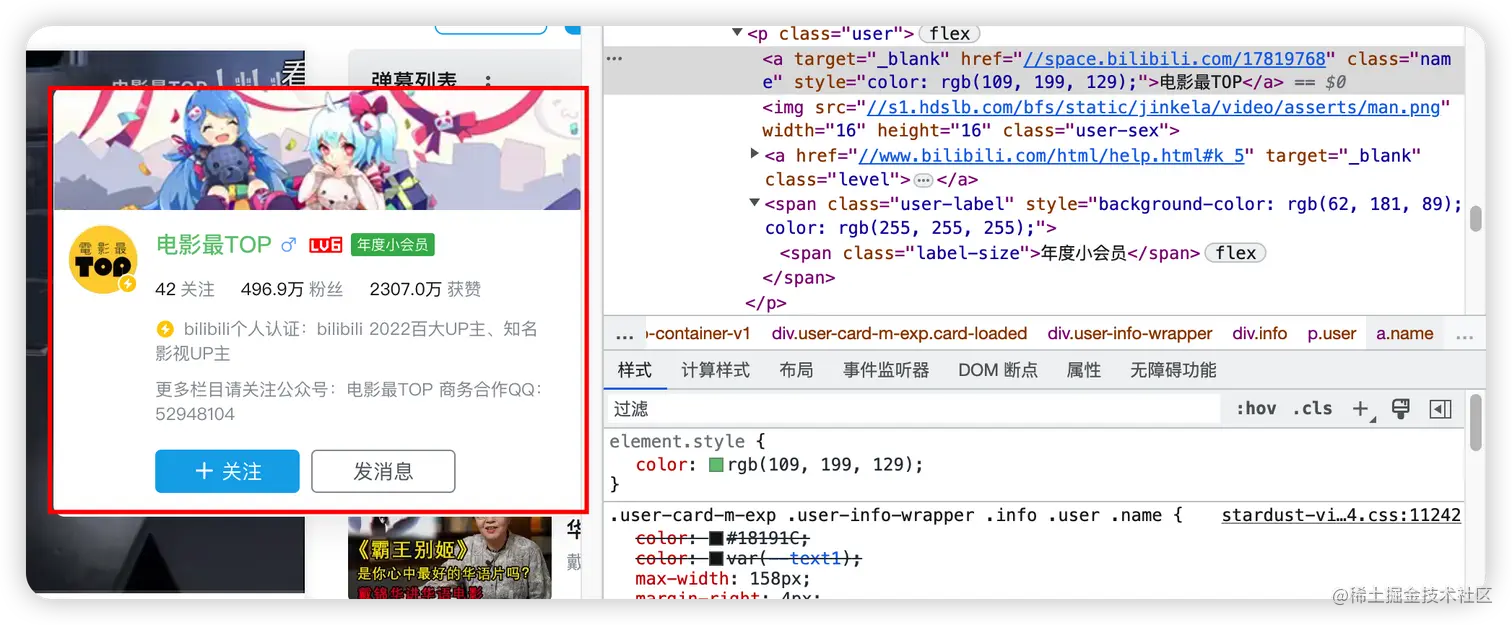1512x625 pixels.
Task: Click the flex badge next to p.user
Action: pos(949,34)
